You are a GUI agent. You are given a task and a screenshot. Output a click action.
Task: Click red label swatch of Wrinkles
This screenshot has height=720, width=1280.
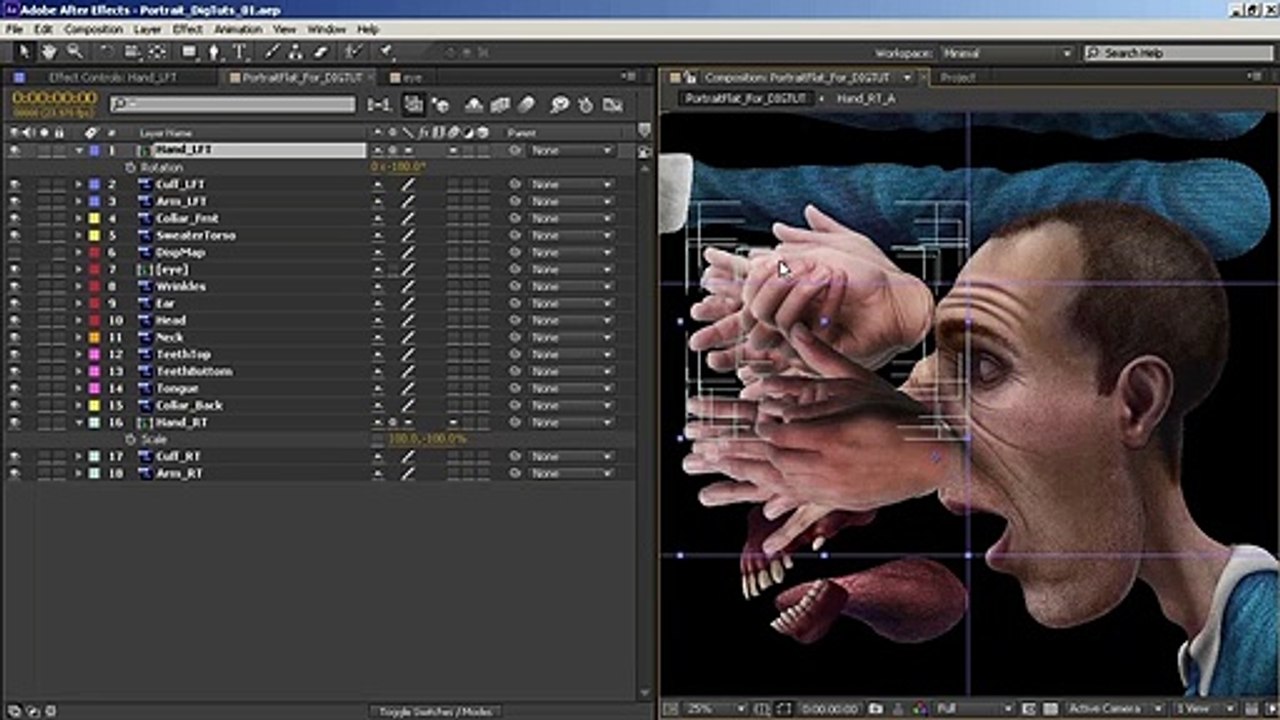tap(94, 286)
